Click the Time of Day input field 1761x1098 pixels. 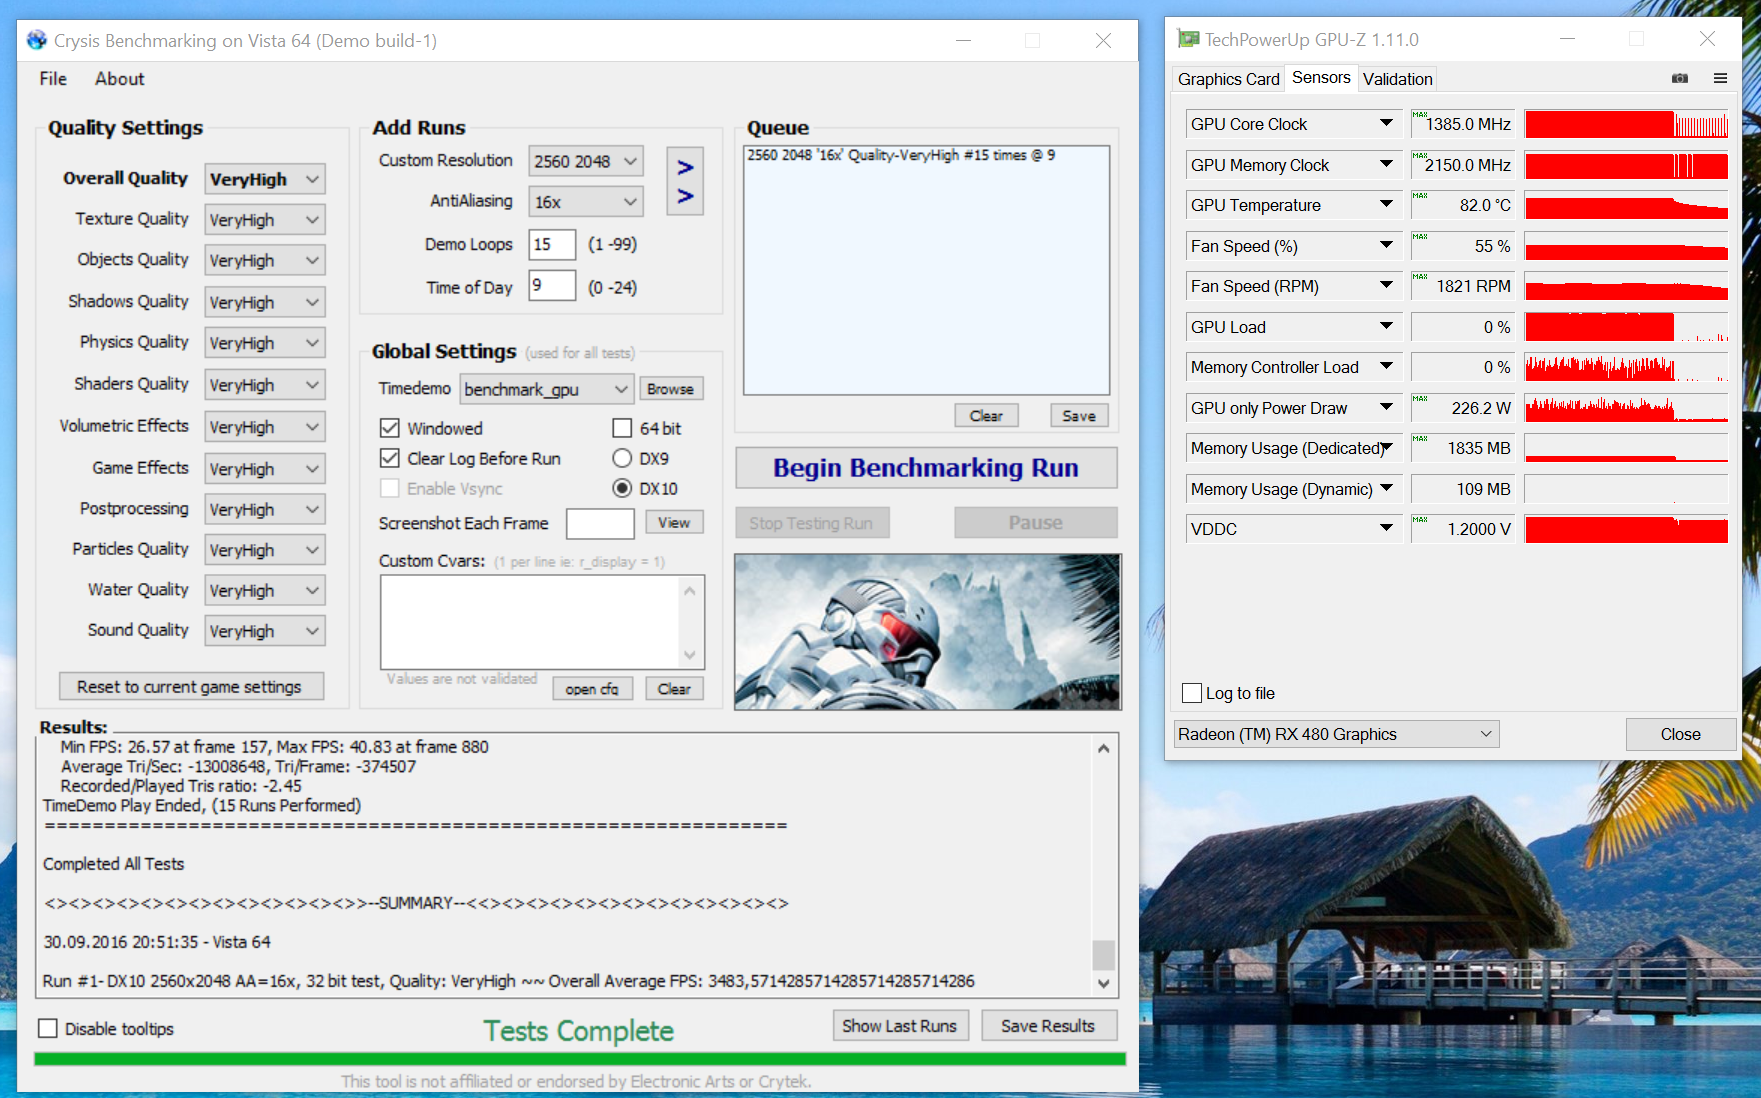point(552,286)
